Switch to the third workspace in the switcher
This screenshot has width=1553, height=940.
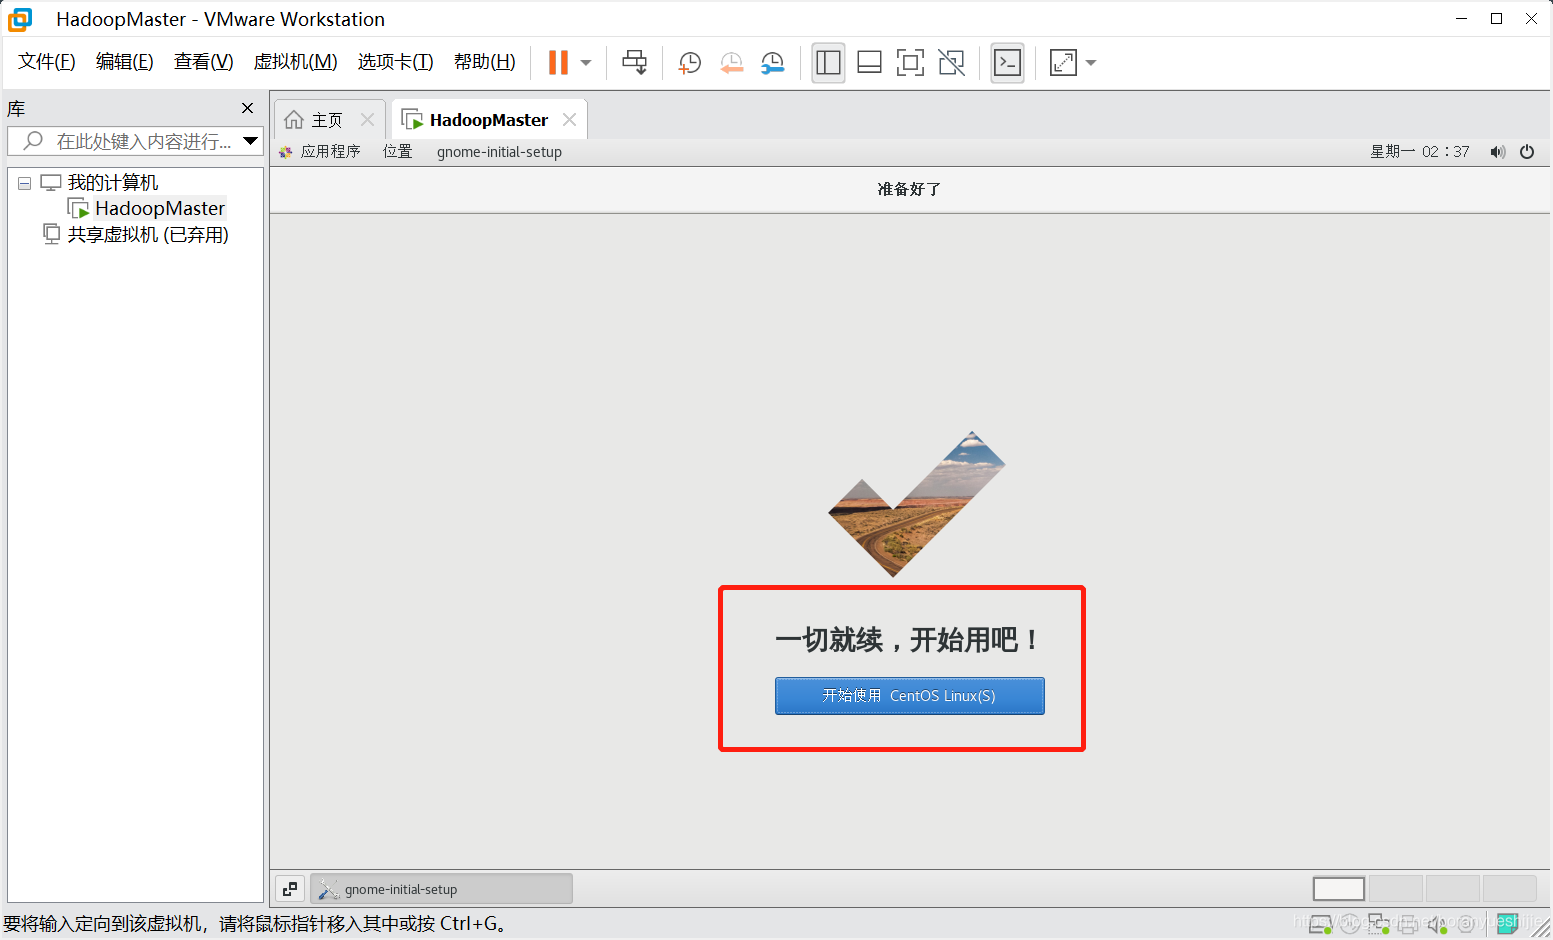click(1452, 888)
